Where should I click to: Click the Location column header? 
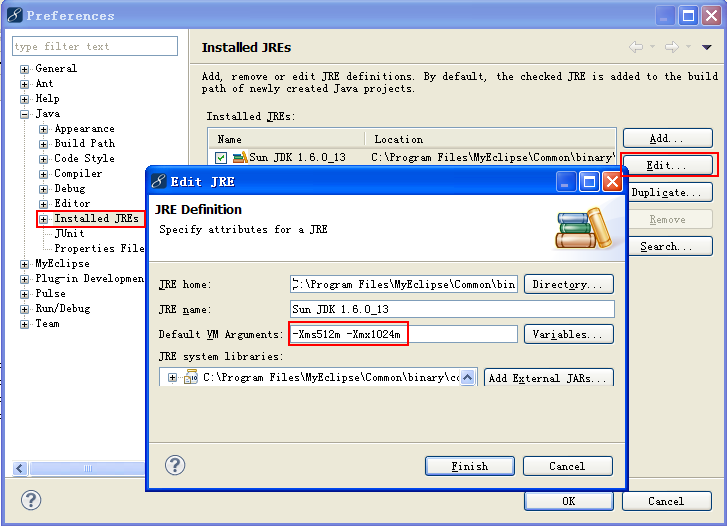pyautogui.click(x=490, y=139)
